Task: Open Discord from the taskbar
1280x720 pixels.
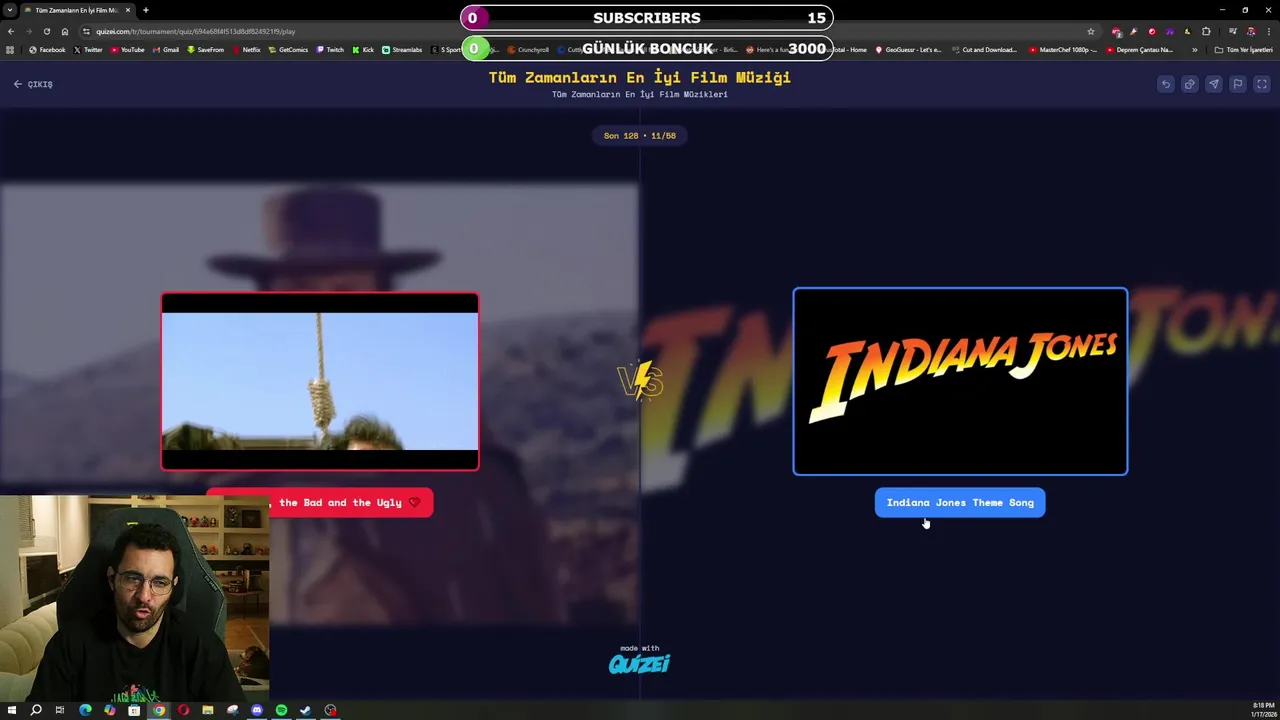Action: [x=257, y=710]
